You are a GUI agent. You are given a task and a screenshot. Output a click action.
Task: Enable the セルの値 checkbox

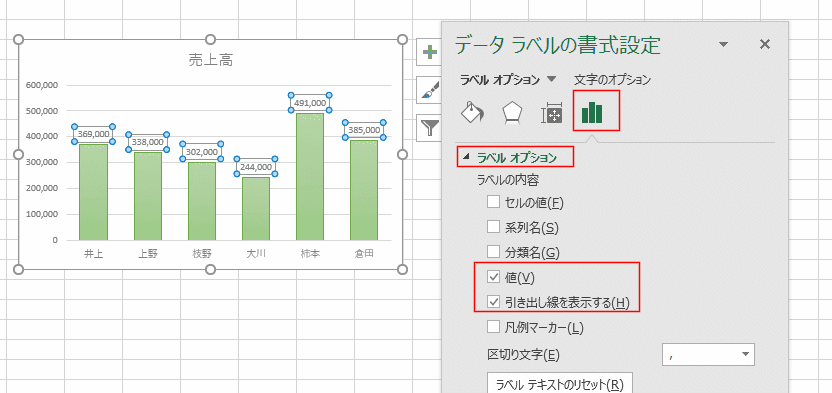pyautogui.click(x=493, y=202)
